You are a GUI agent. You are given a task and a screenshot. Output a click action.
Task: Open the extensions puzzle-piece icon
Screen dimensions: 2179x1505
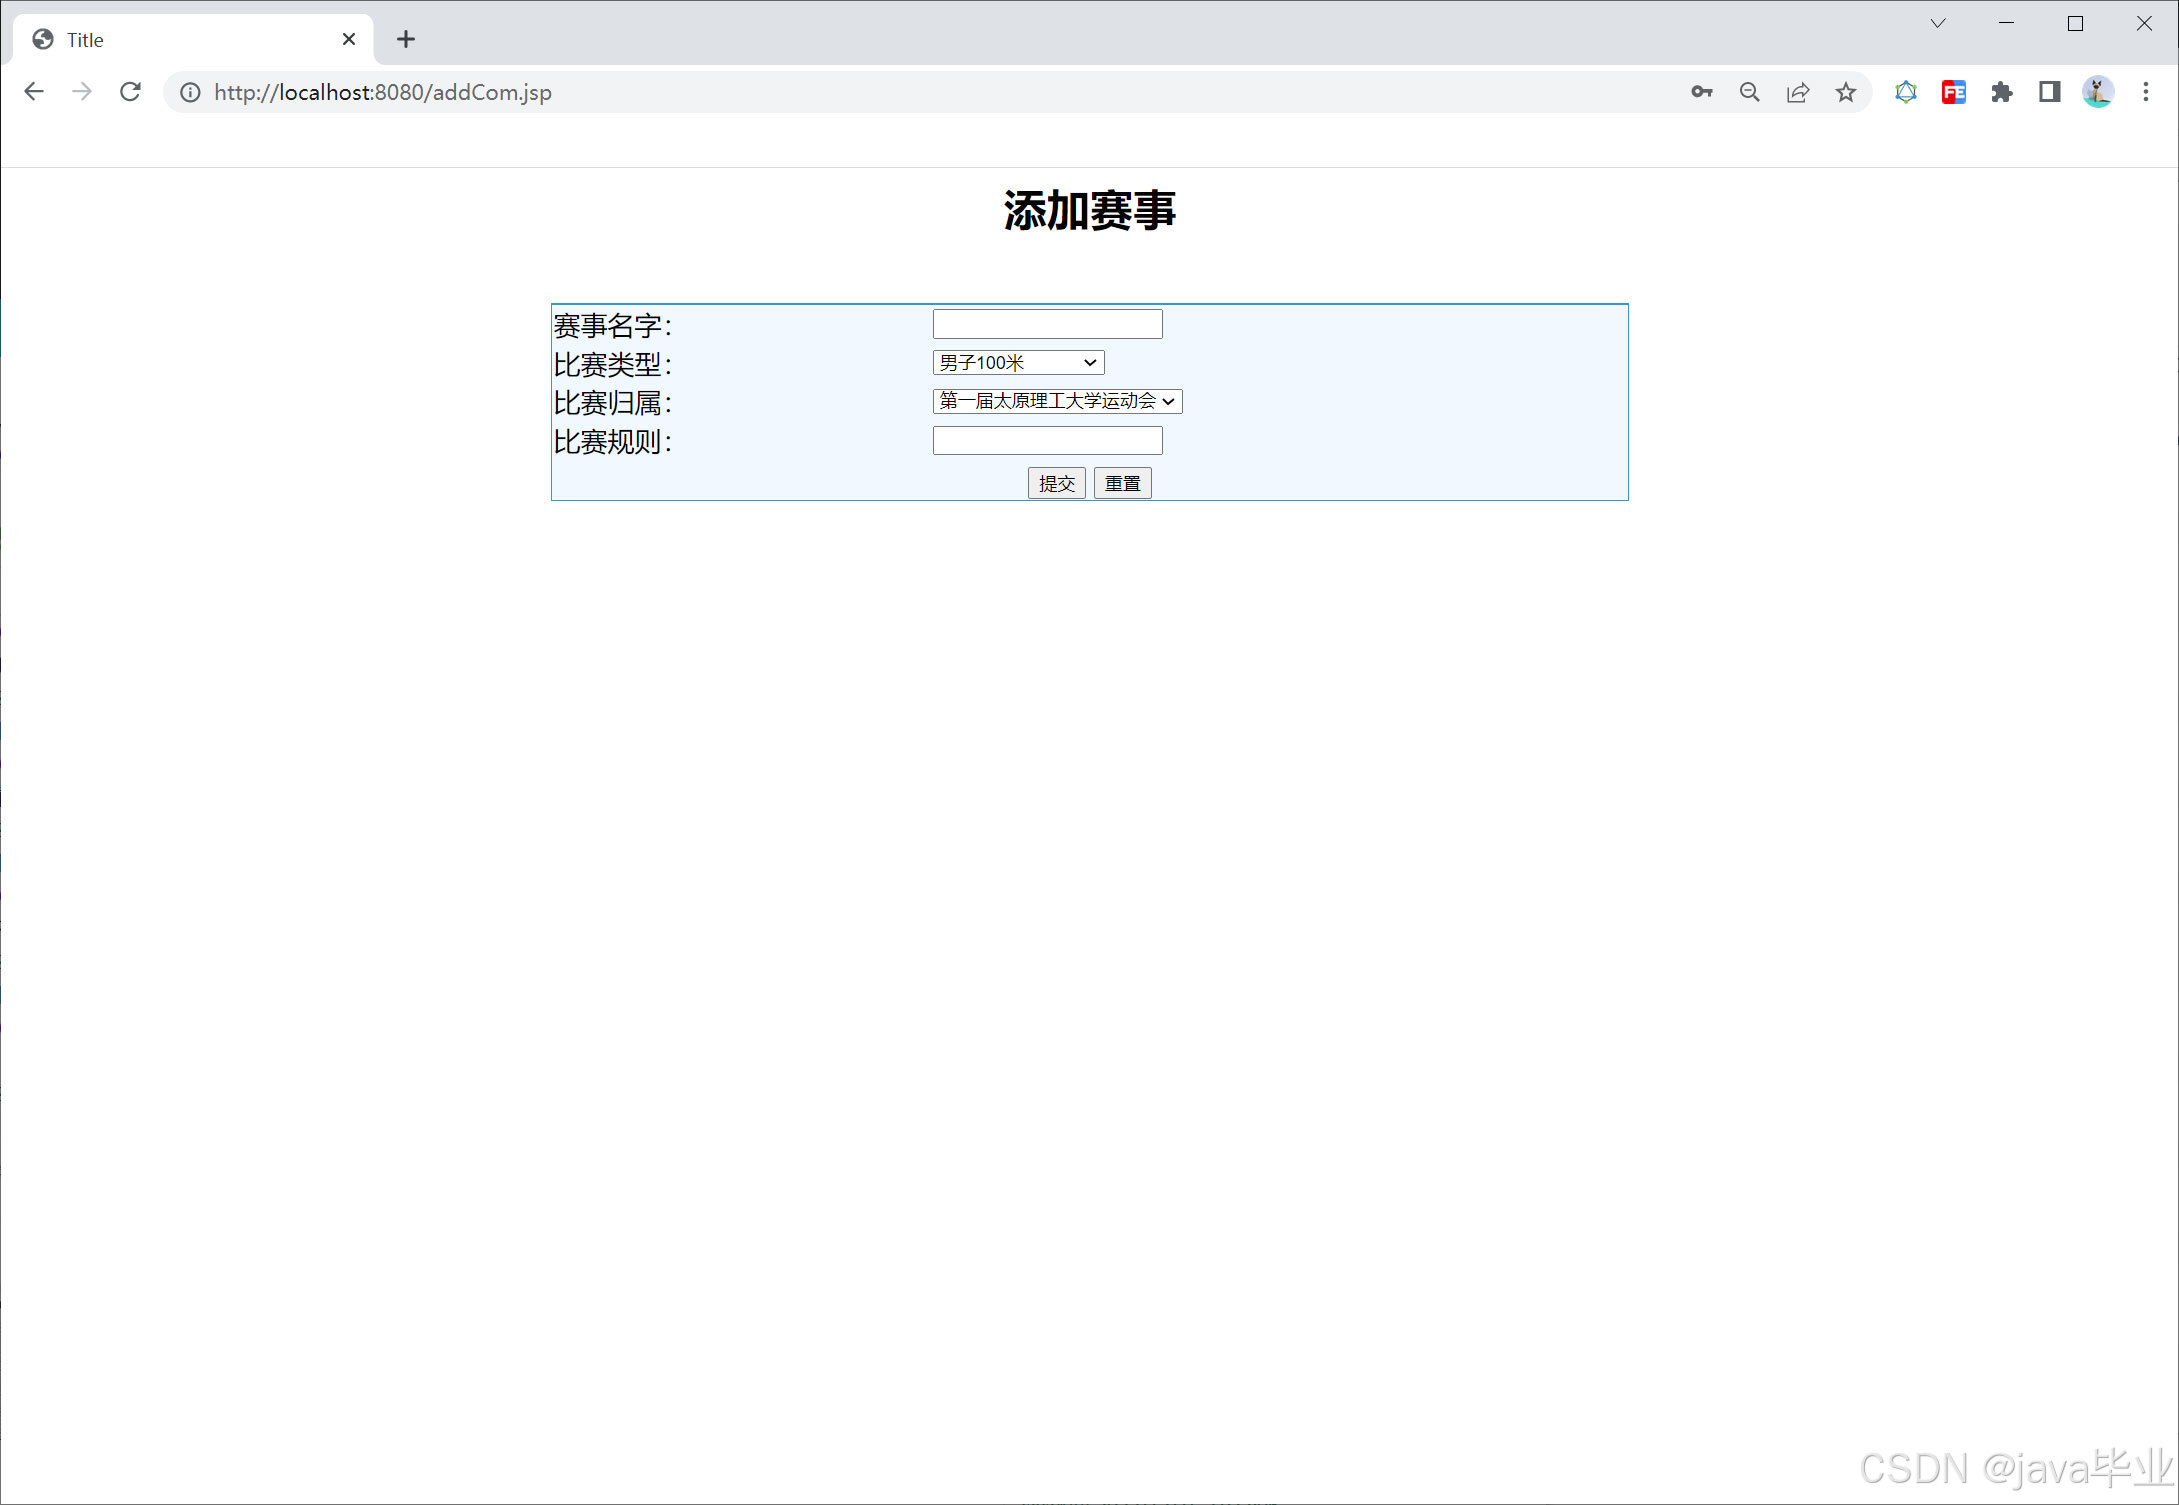[x=2001, y=92]
